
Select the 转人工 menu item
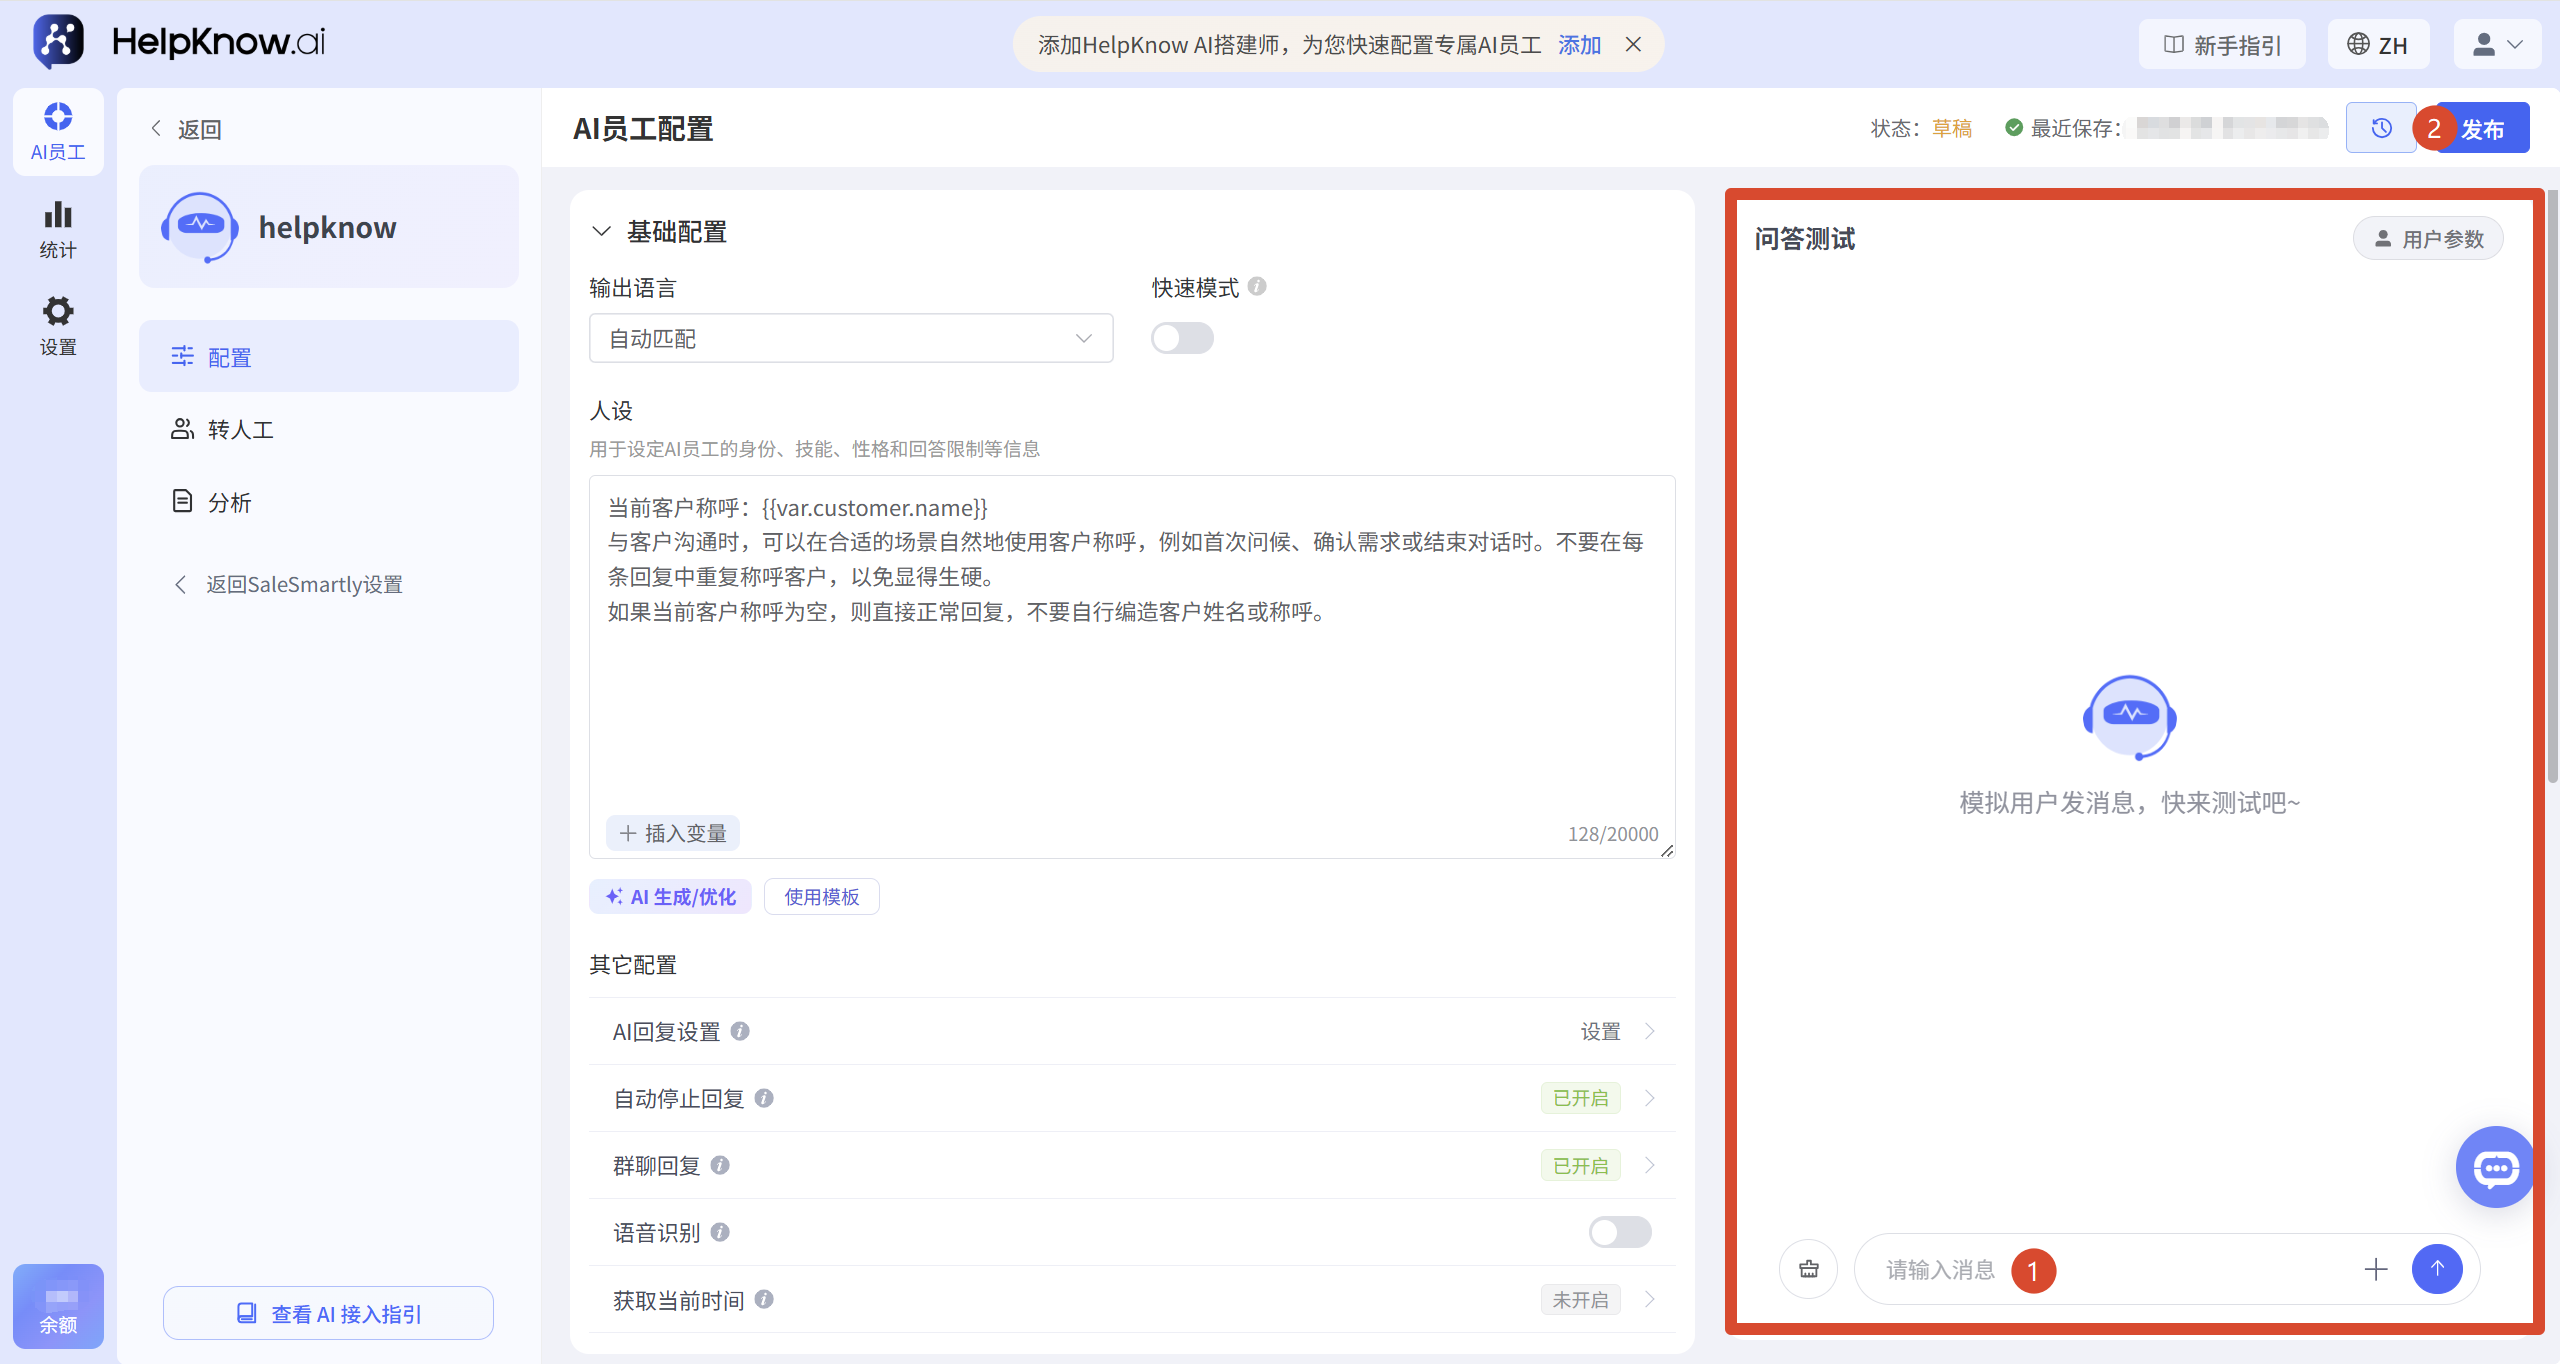329,429
